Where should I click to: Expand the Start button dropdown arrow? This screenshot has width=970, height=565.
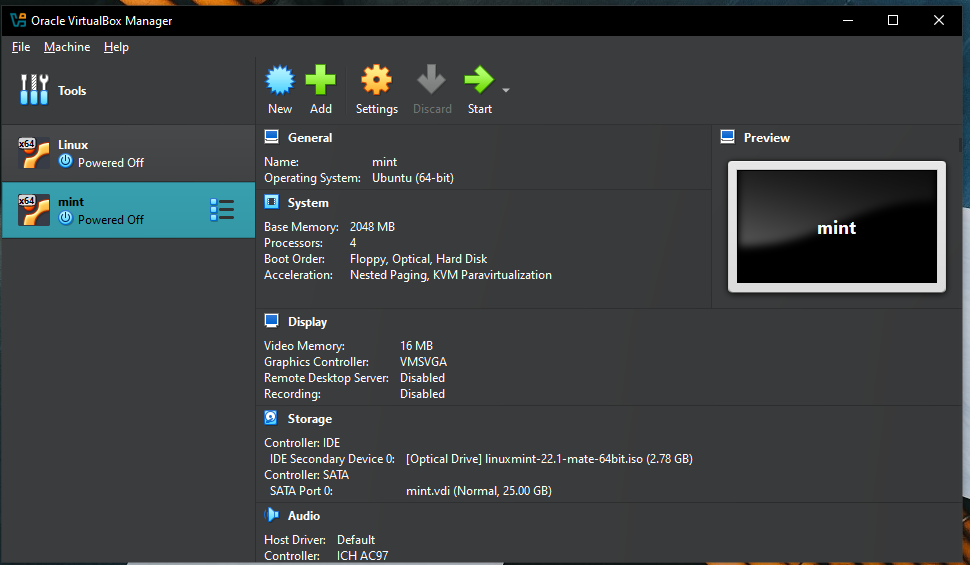pos(506,90)
